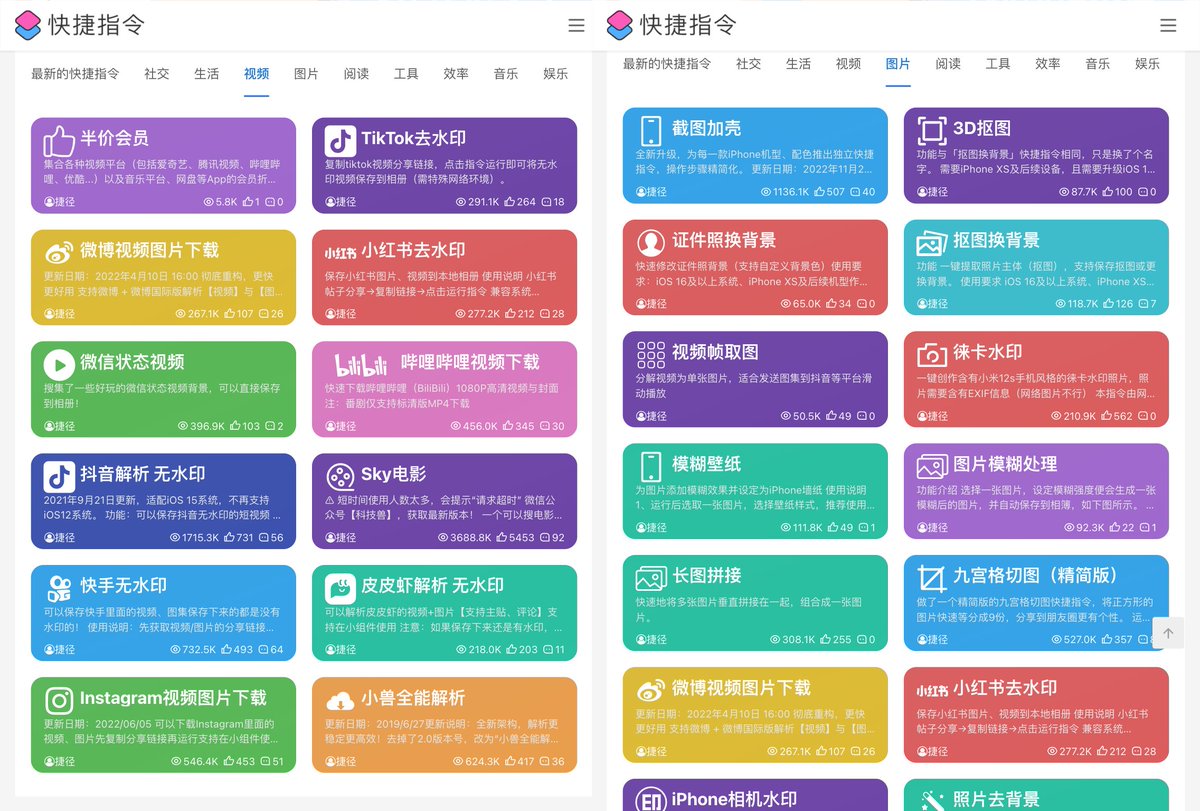
Task: Click the 小红书 icon on the left pane's 小红书去水印 card
Action: click(x=341, y=252)
